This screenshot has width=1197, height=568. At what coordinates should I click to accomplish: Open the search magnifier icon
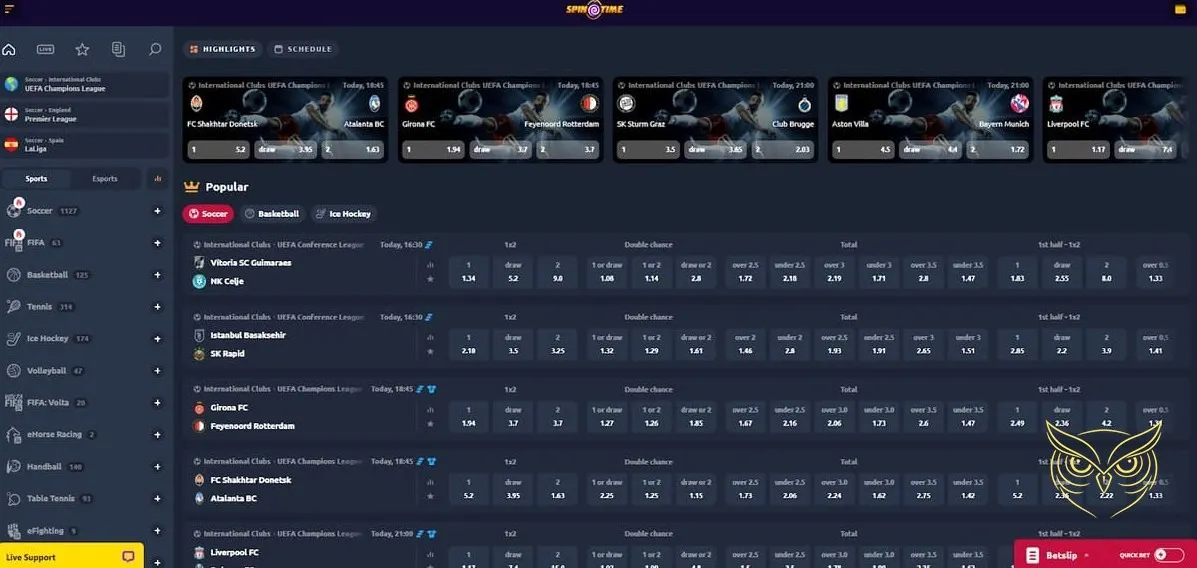point(155,50)
